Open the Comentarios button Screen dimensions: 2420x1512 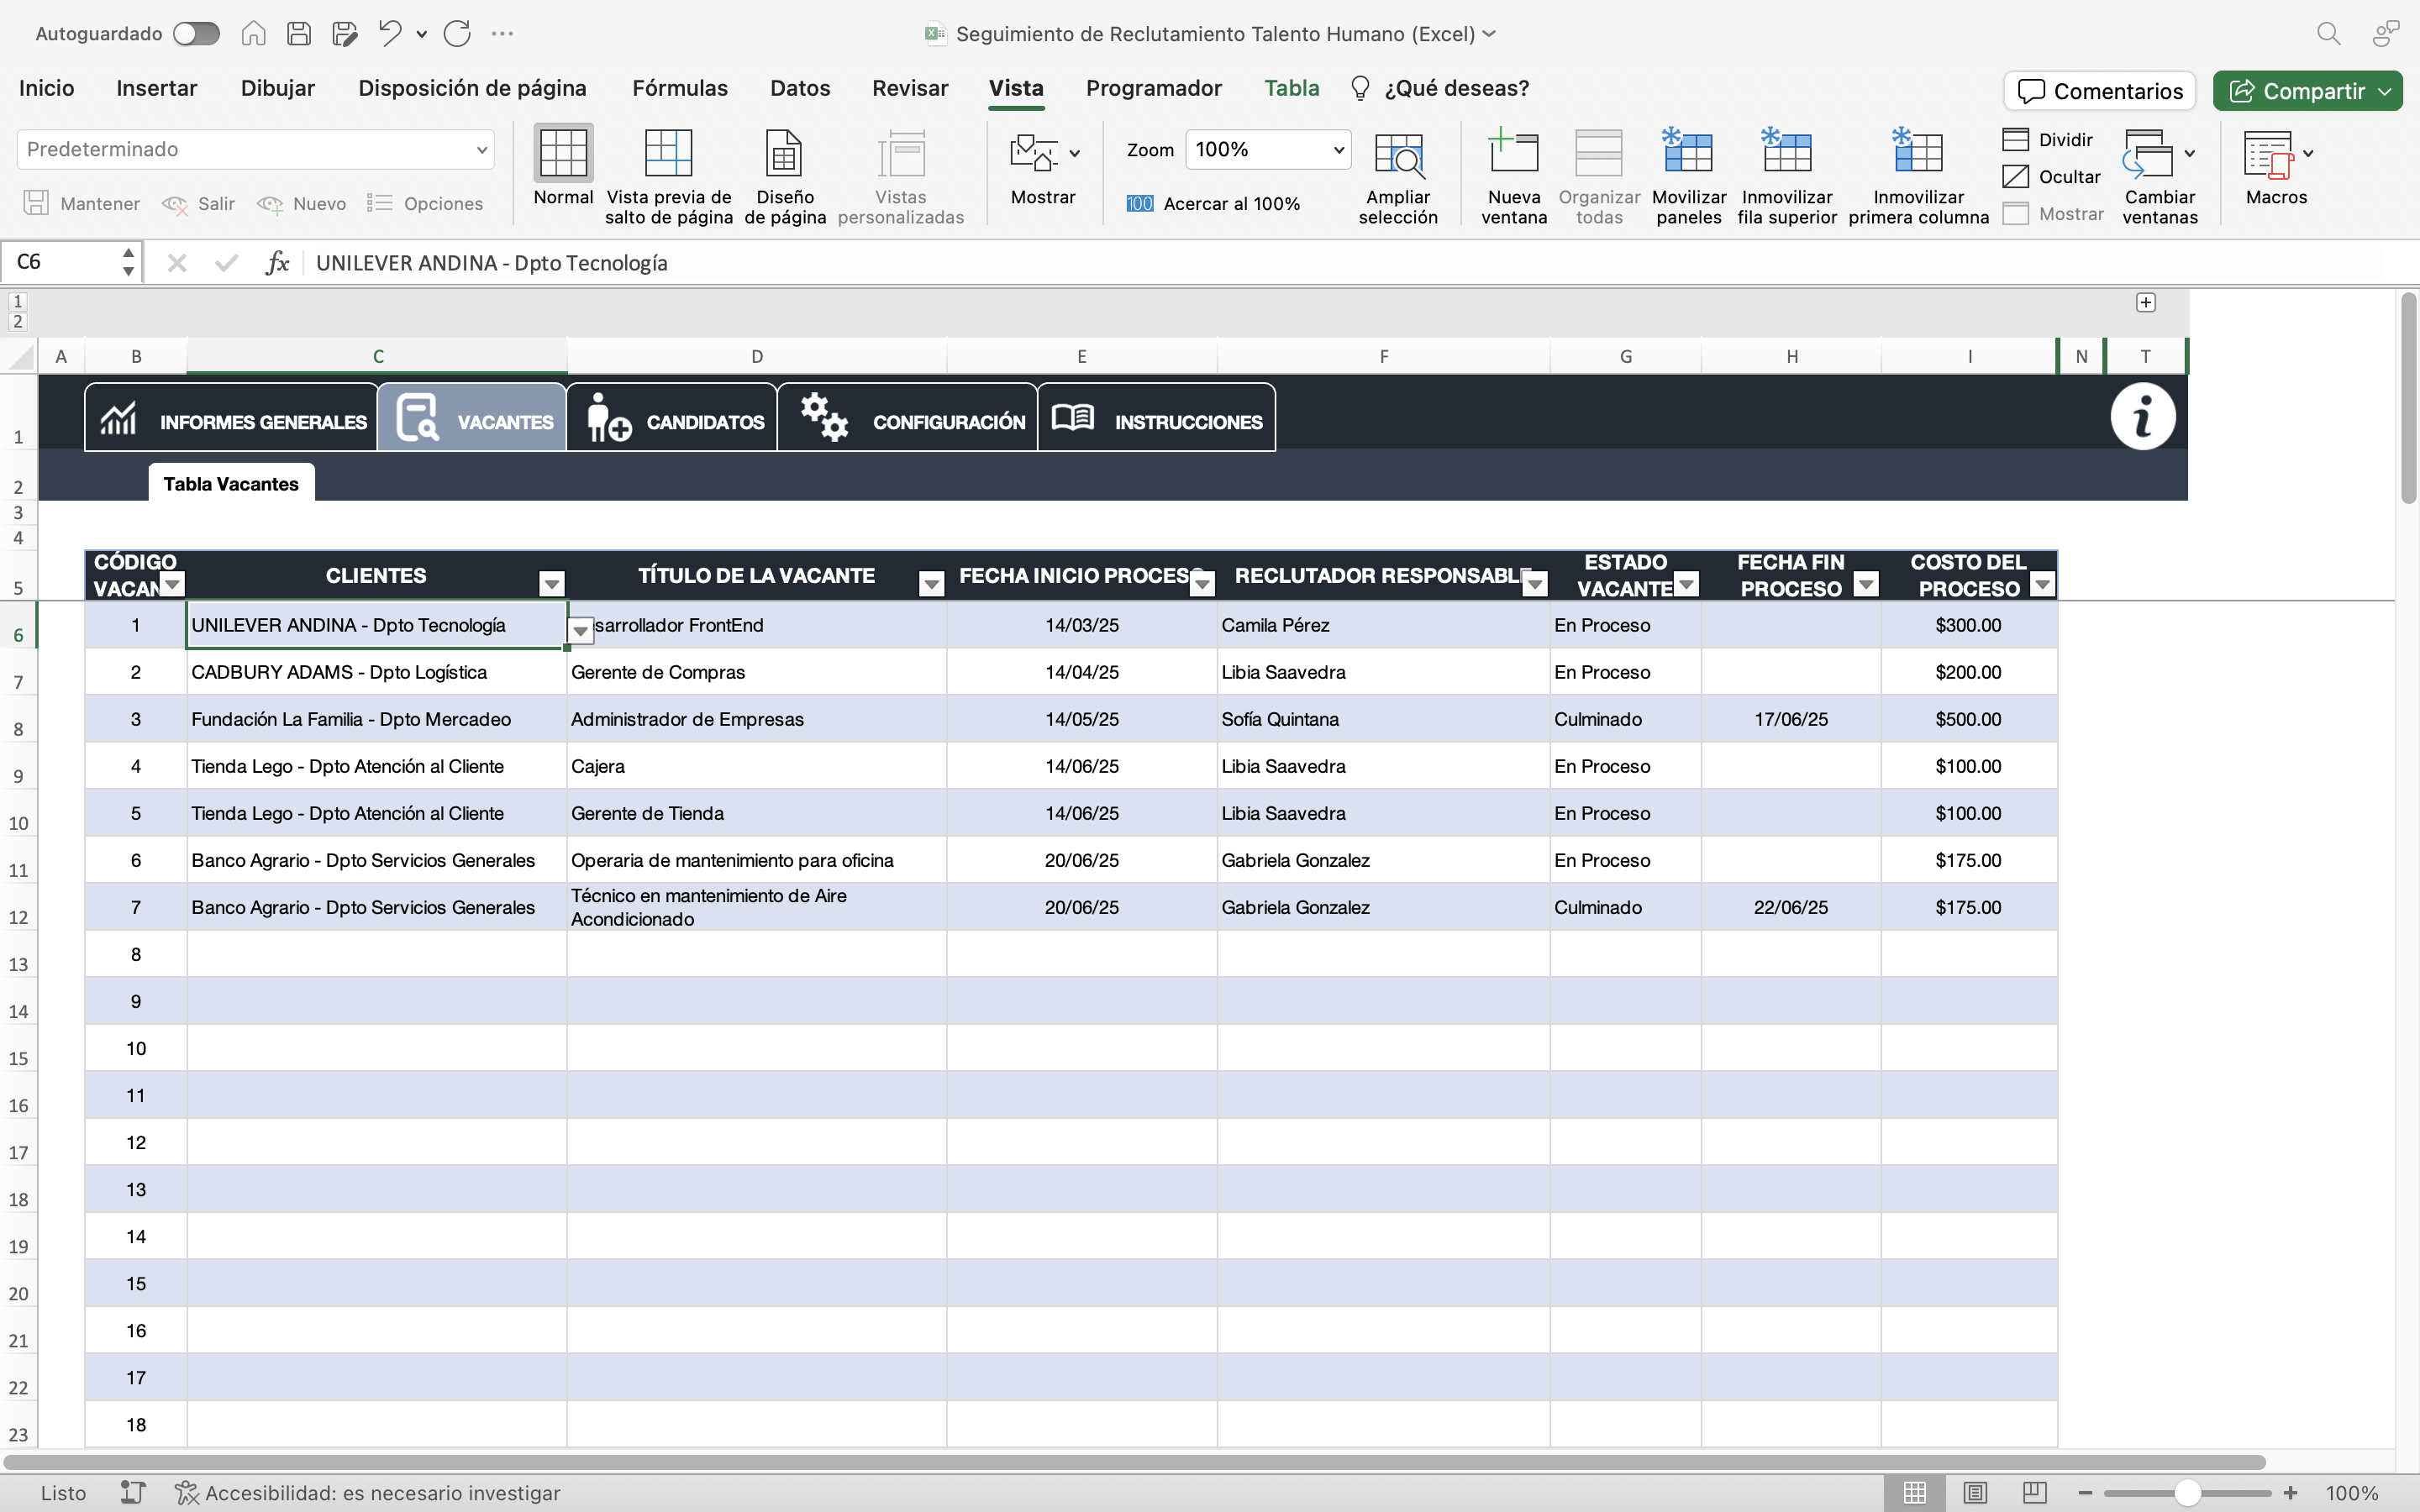[x=2099, y=91]
